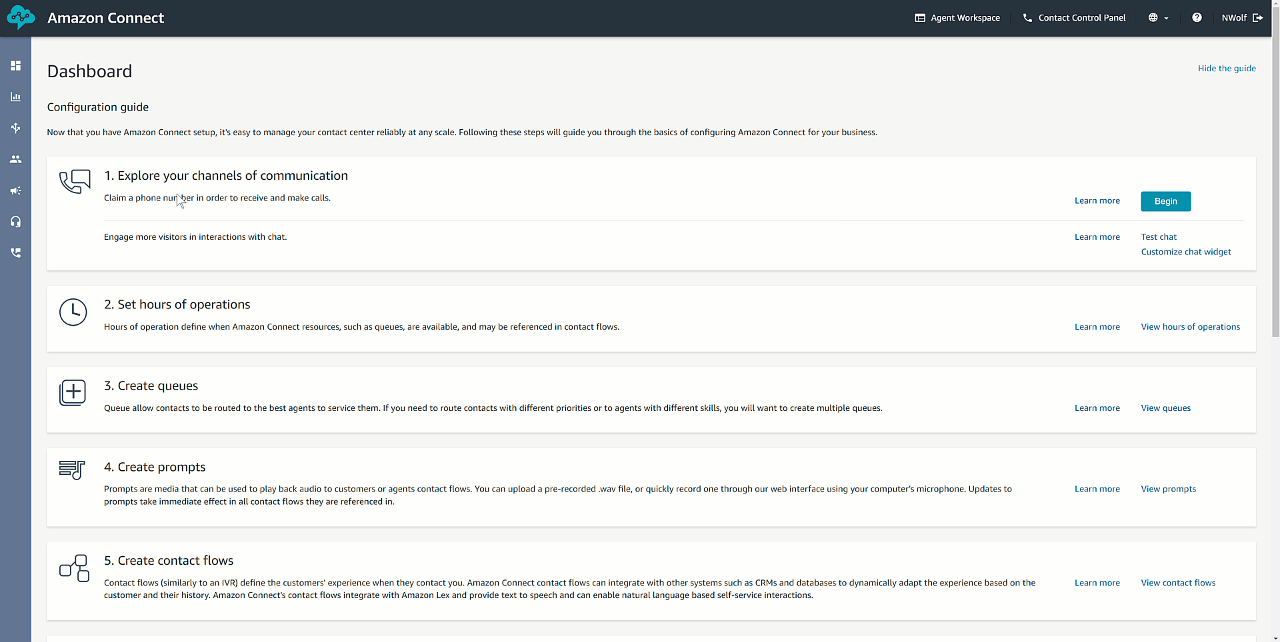1280x642 pixels.
Task: Click Learn more for hours of operations
Action: pos(1097,327)
